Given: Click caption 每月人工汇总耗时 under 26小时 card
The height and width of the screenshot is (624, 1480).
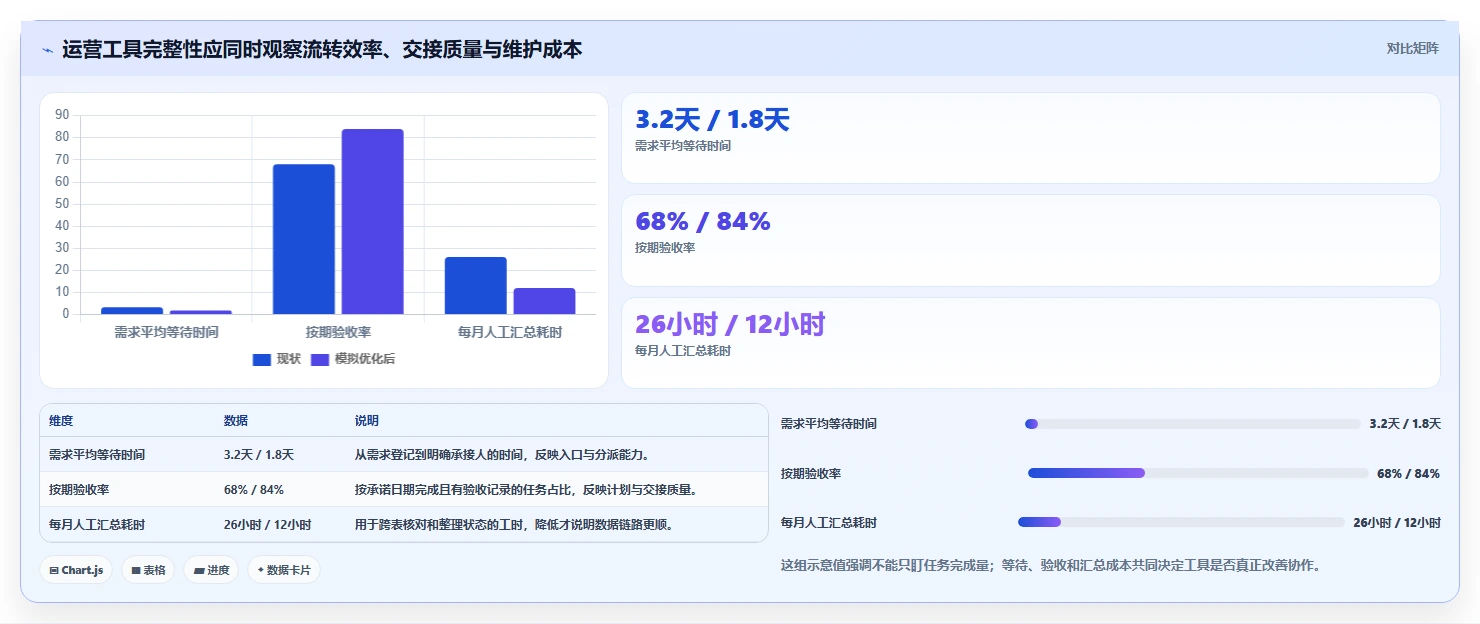Looking at the screenshot, I should click(x=683, y=351).
